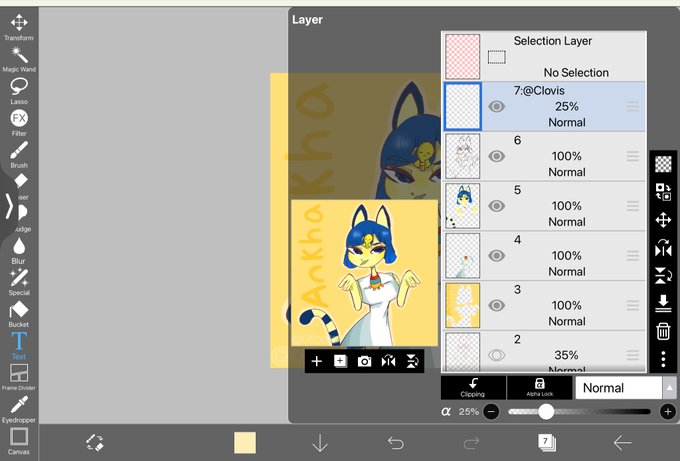Grab the reorder handle of layer 7:@Clovis

[633, 106]
